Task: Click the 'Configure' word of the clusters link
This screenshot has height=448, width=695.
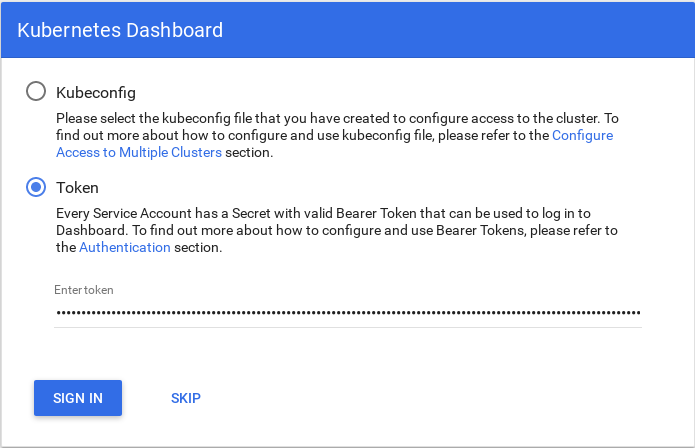Action: (583, 135)
